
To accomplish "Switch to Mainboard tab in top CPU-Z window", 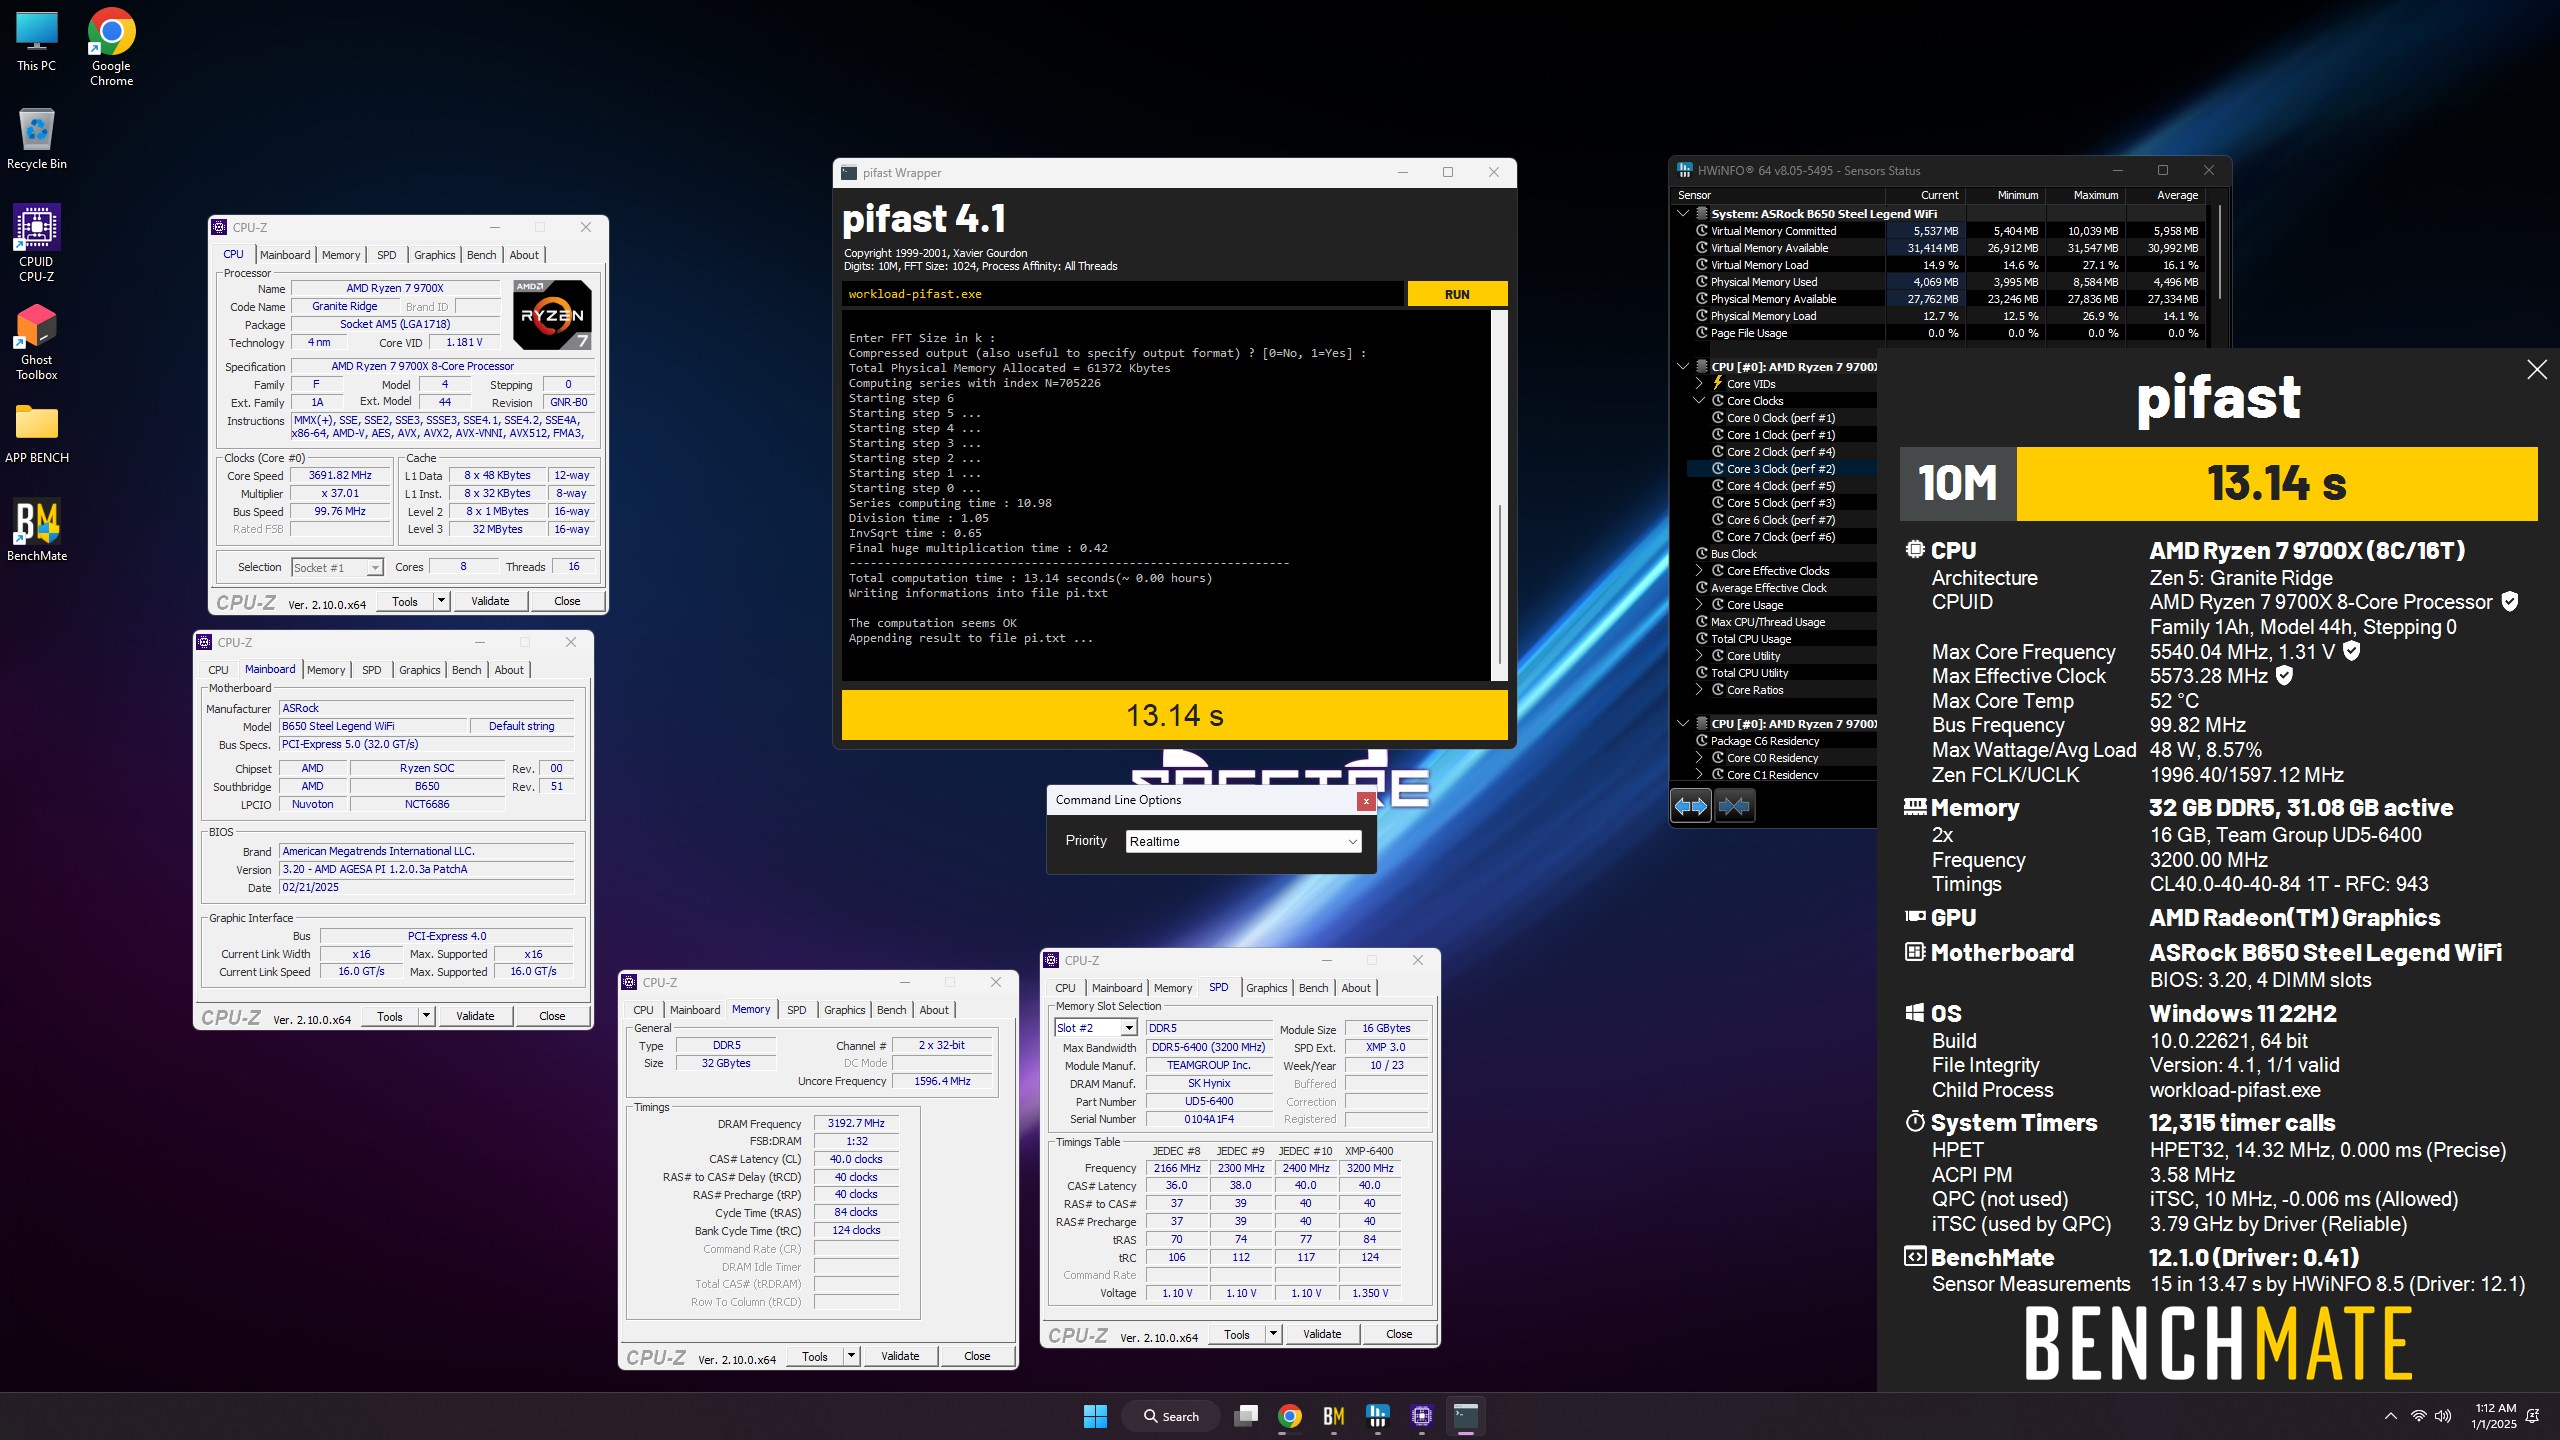I will [285, 255].
